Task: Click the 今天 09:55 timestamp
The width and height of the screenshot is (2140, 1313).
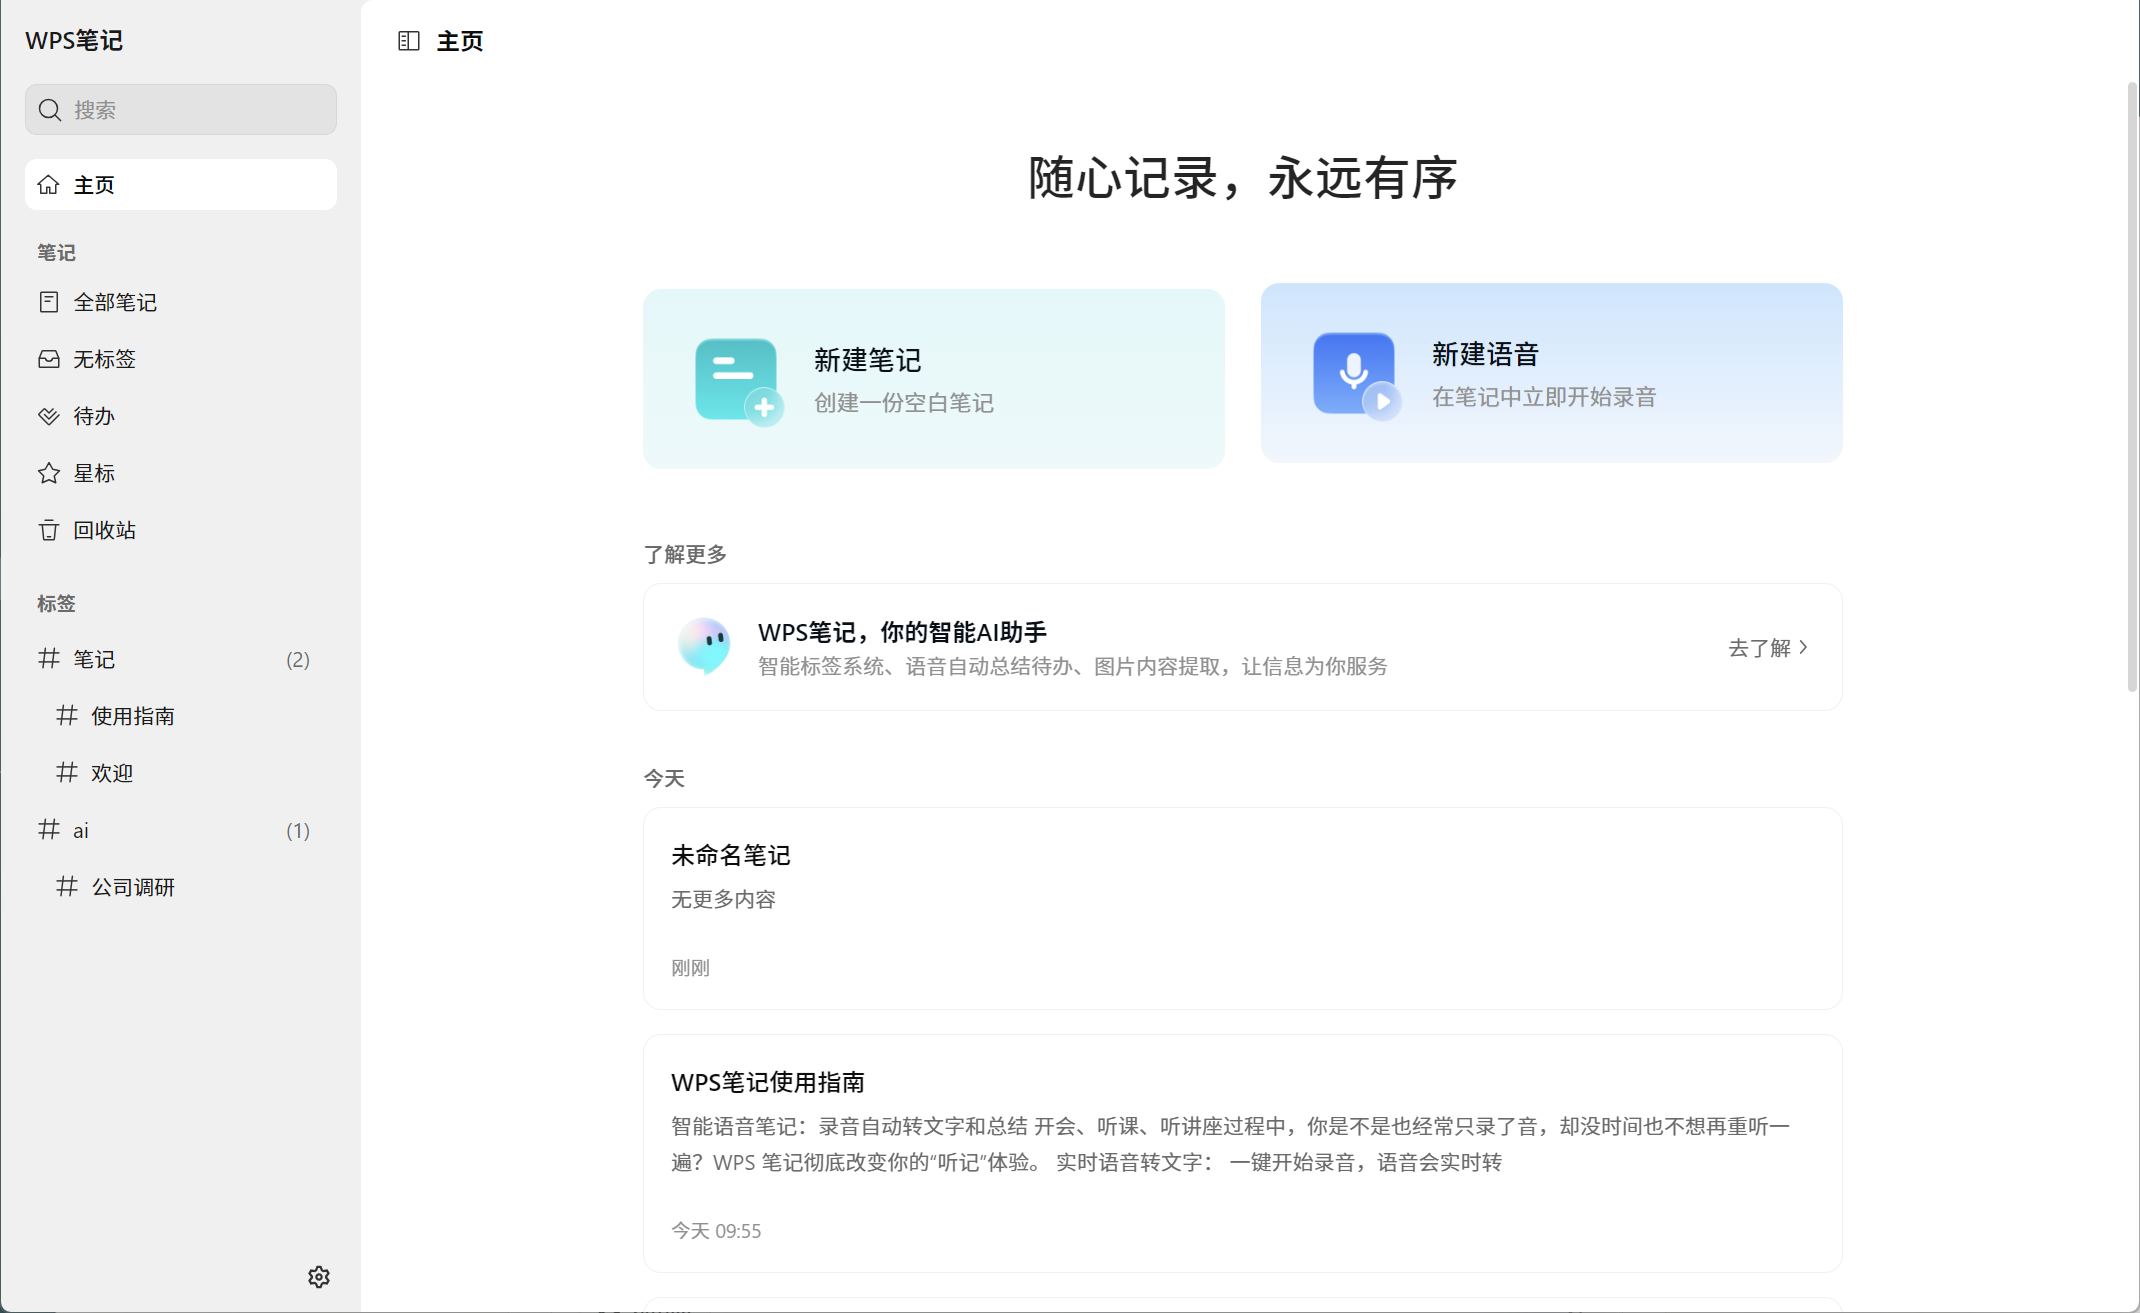Action: click(716, 1231)
